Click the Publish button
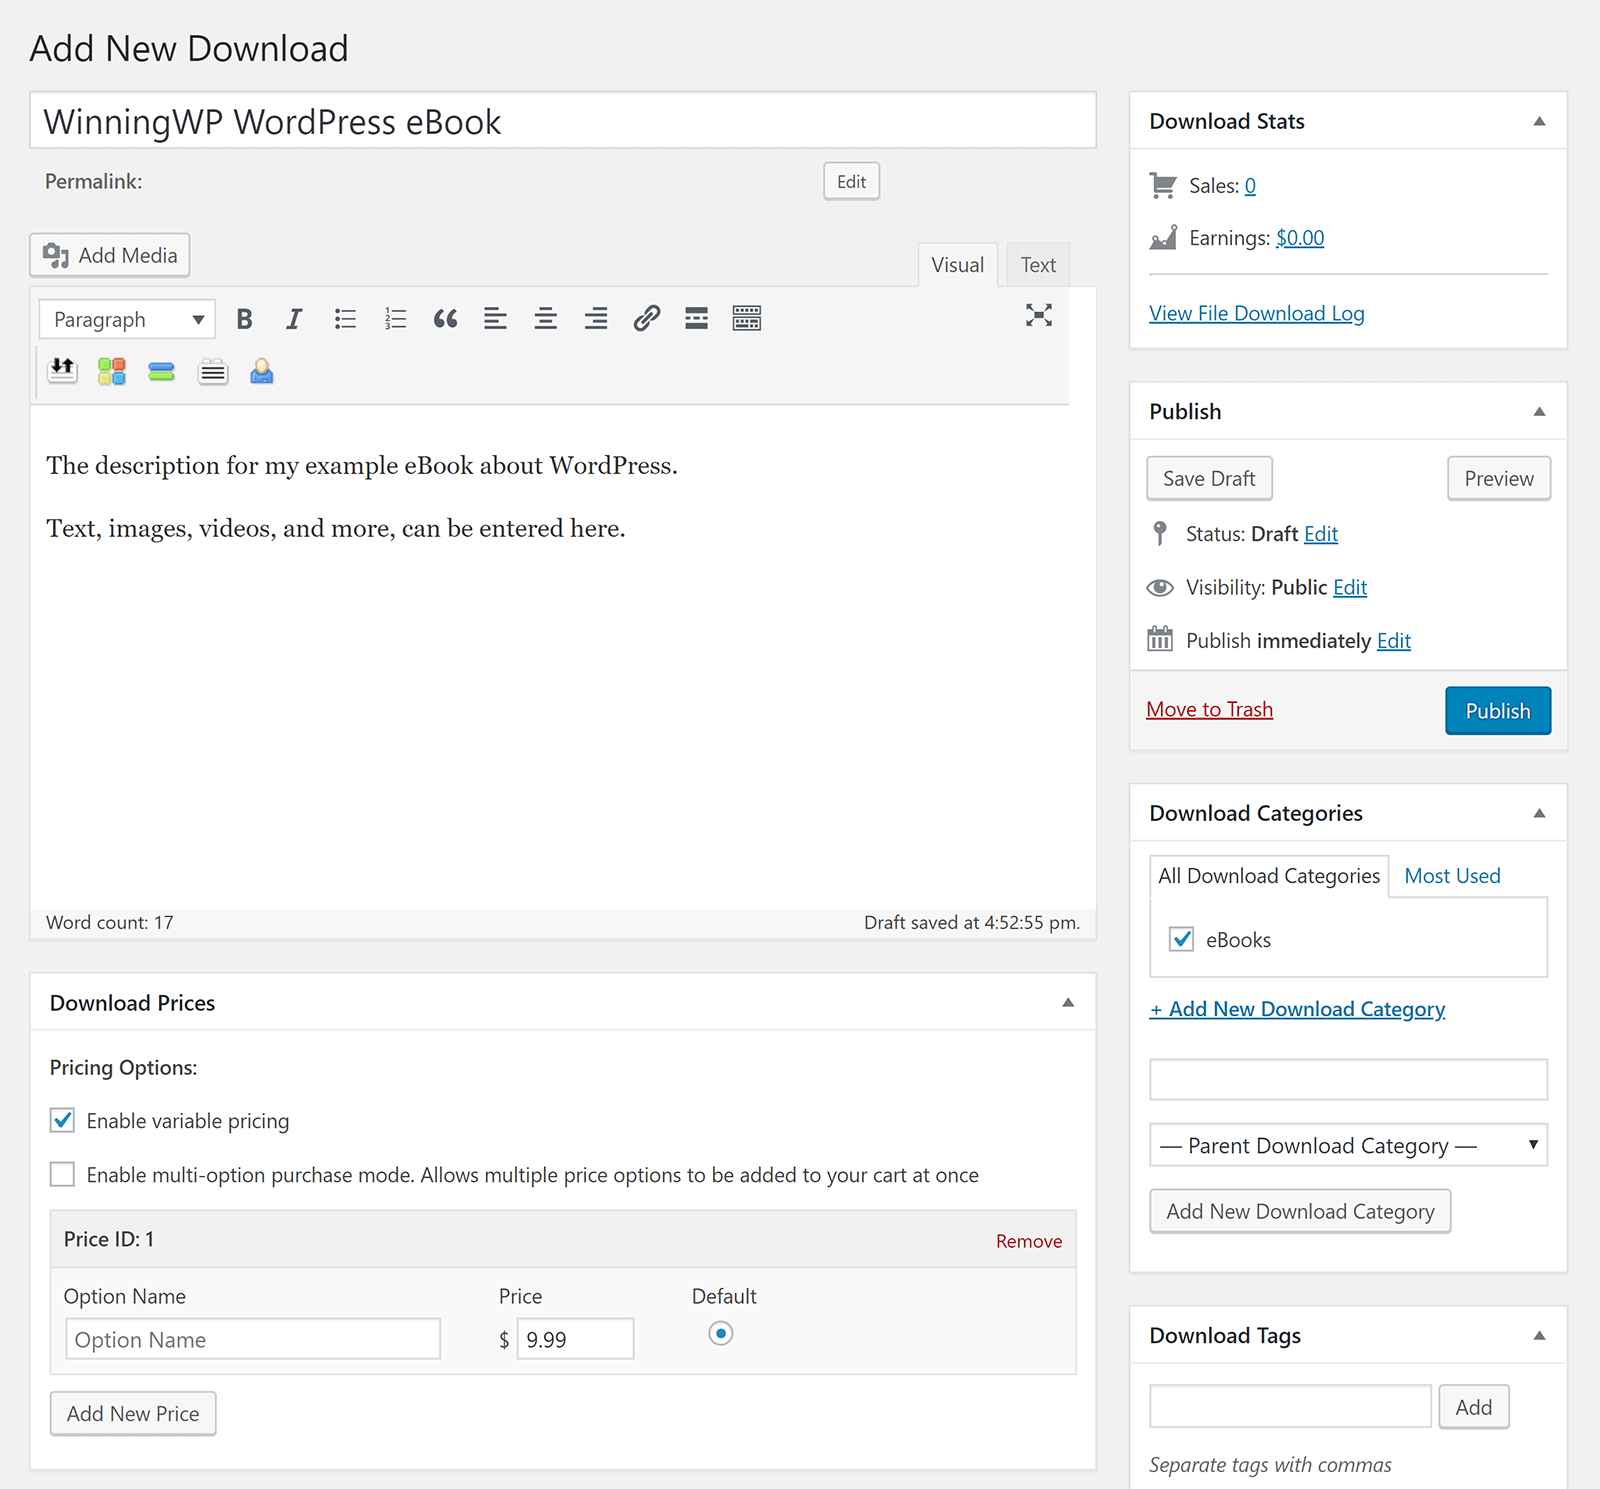 click(1498, 711)
